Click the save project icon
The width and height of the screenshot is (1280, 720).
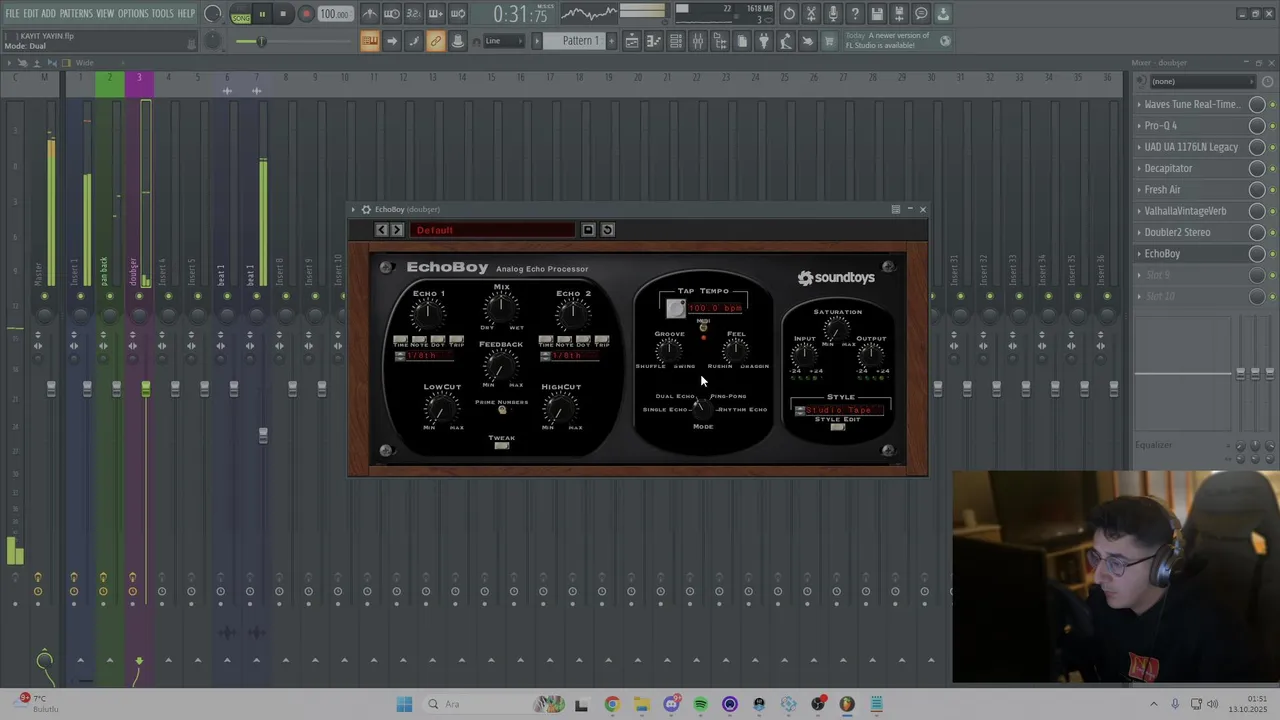(x=877, y=14)
